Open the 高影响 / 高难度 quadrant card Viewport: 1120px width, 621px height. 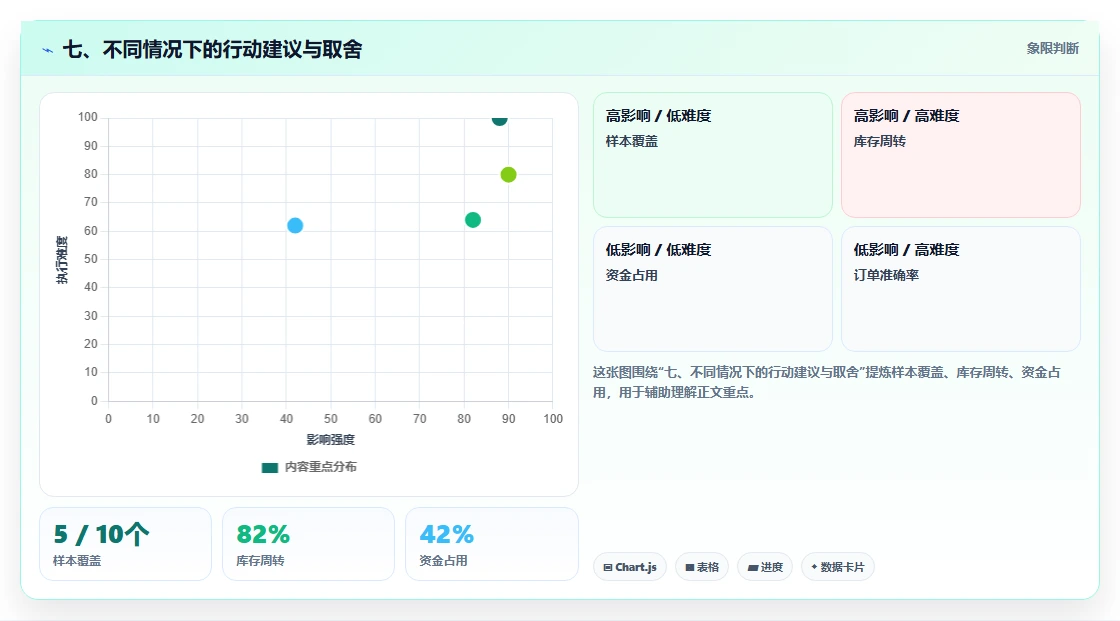coord(961,155)
